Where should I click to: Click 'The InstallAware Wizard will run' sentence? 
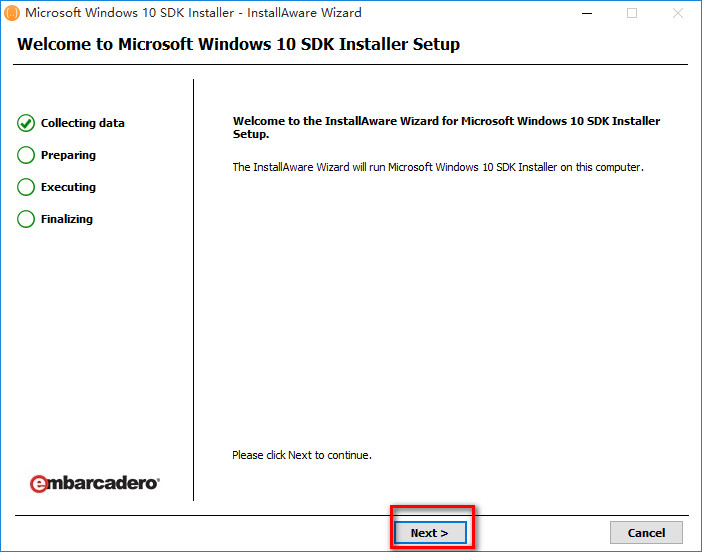[438, 167]
